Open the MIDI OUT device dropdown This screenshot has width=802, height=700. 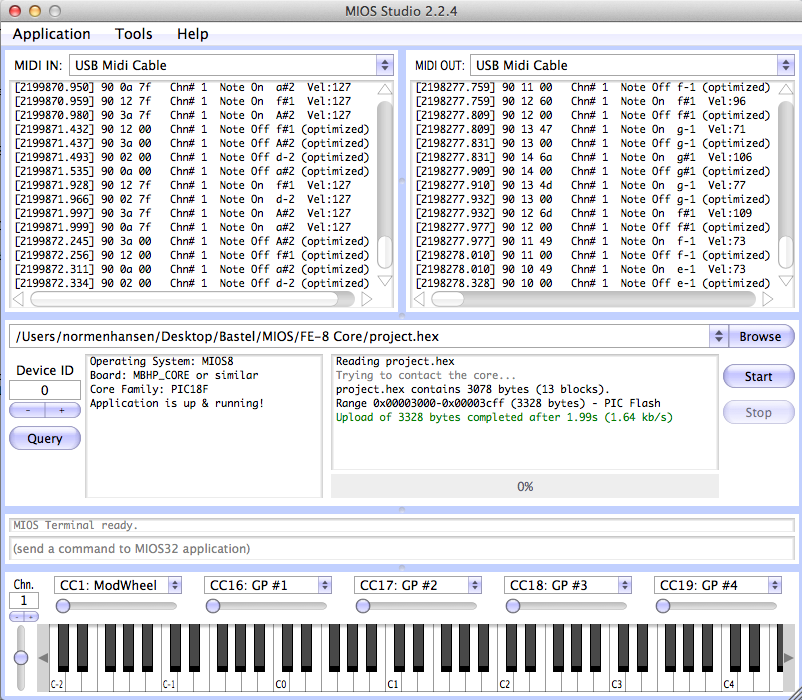pos(632,65)
